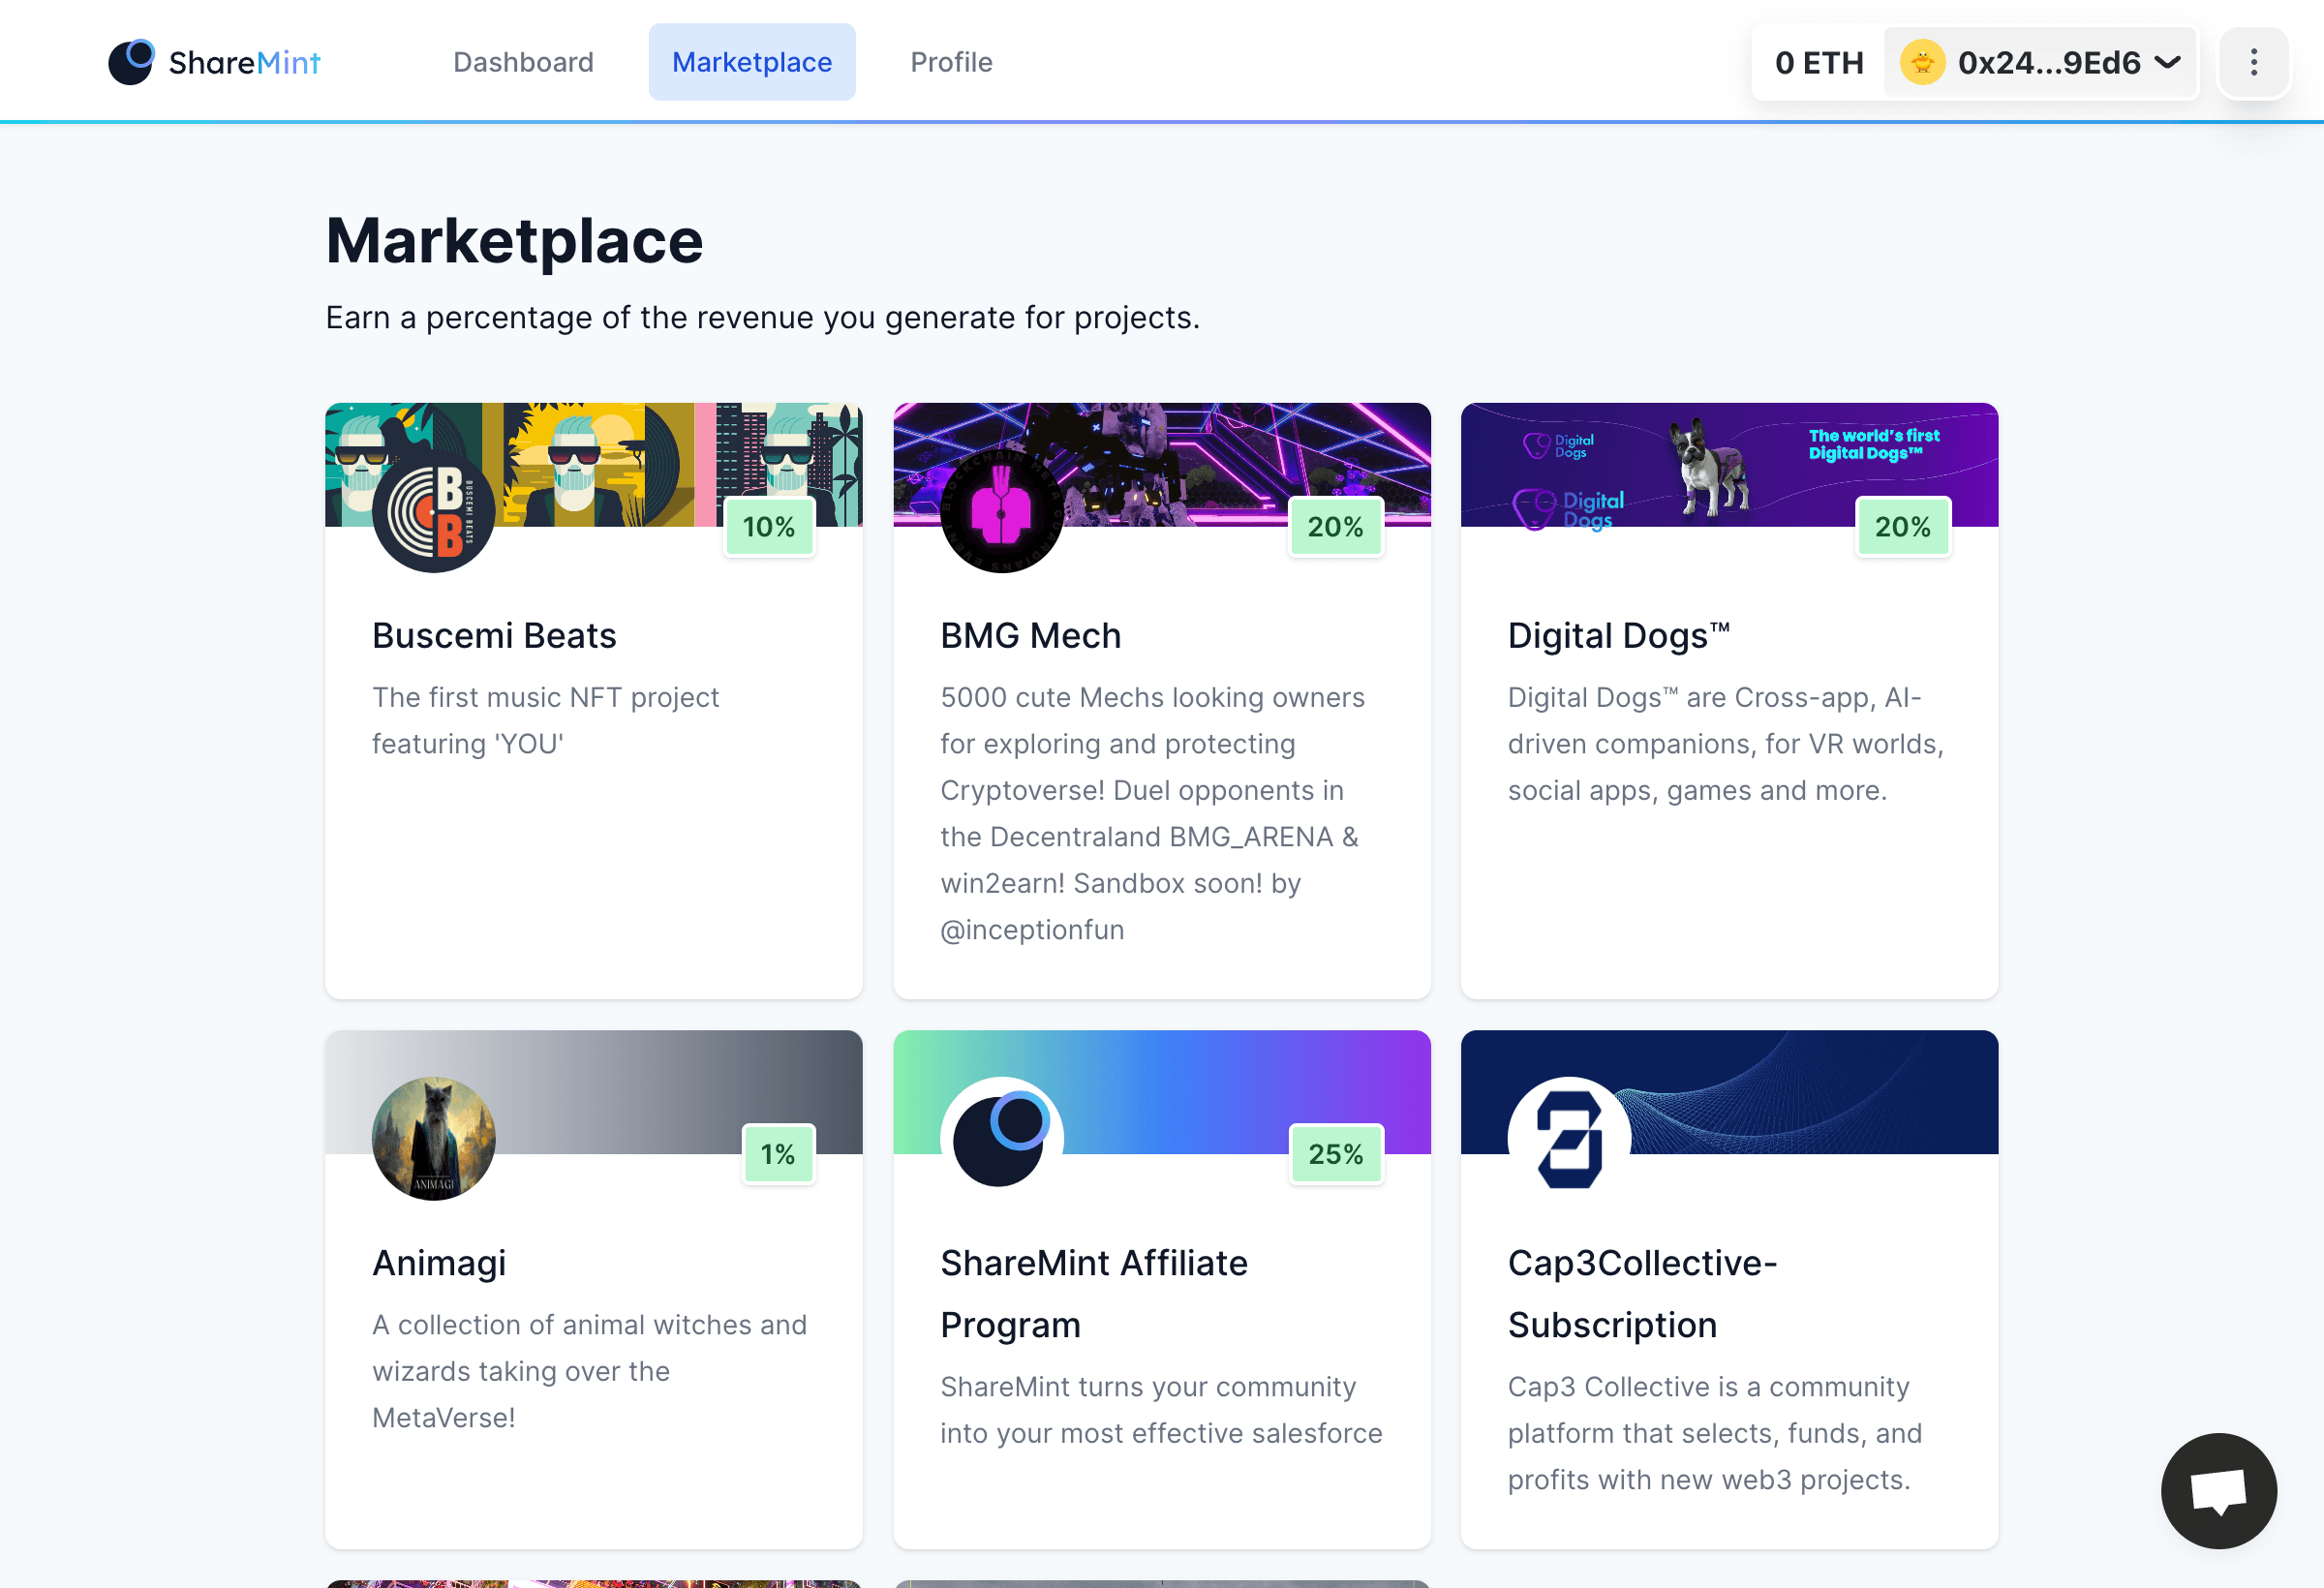Image resolution: width=2324 pixels, height=1588 pixels.
Task: Switch to the Profile tab
Action: point(951,62)
